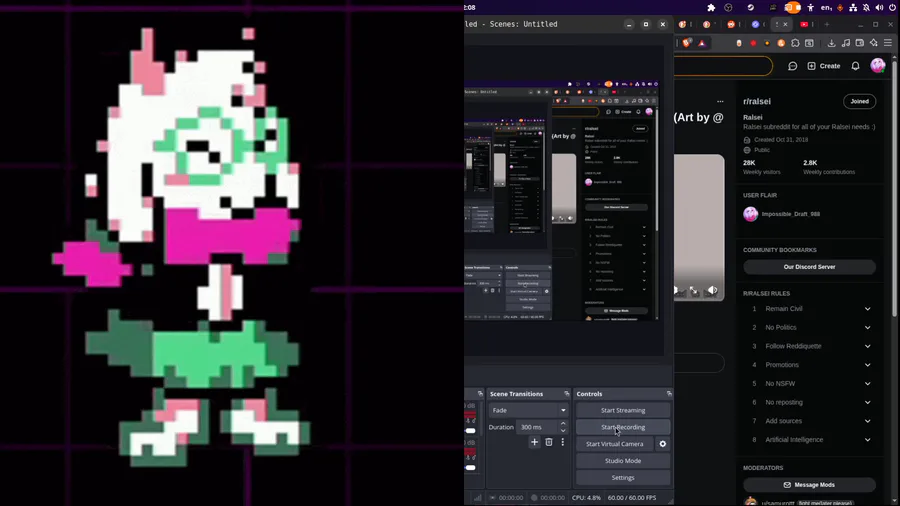900x506 pixels.
Task: Open the browser downloads icon
Action: tap(831, 43)
